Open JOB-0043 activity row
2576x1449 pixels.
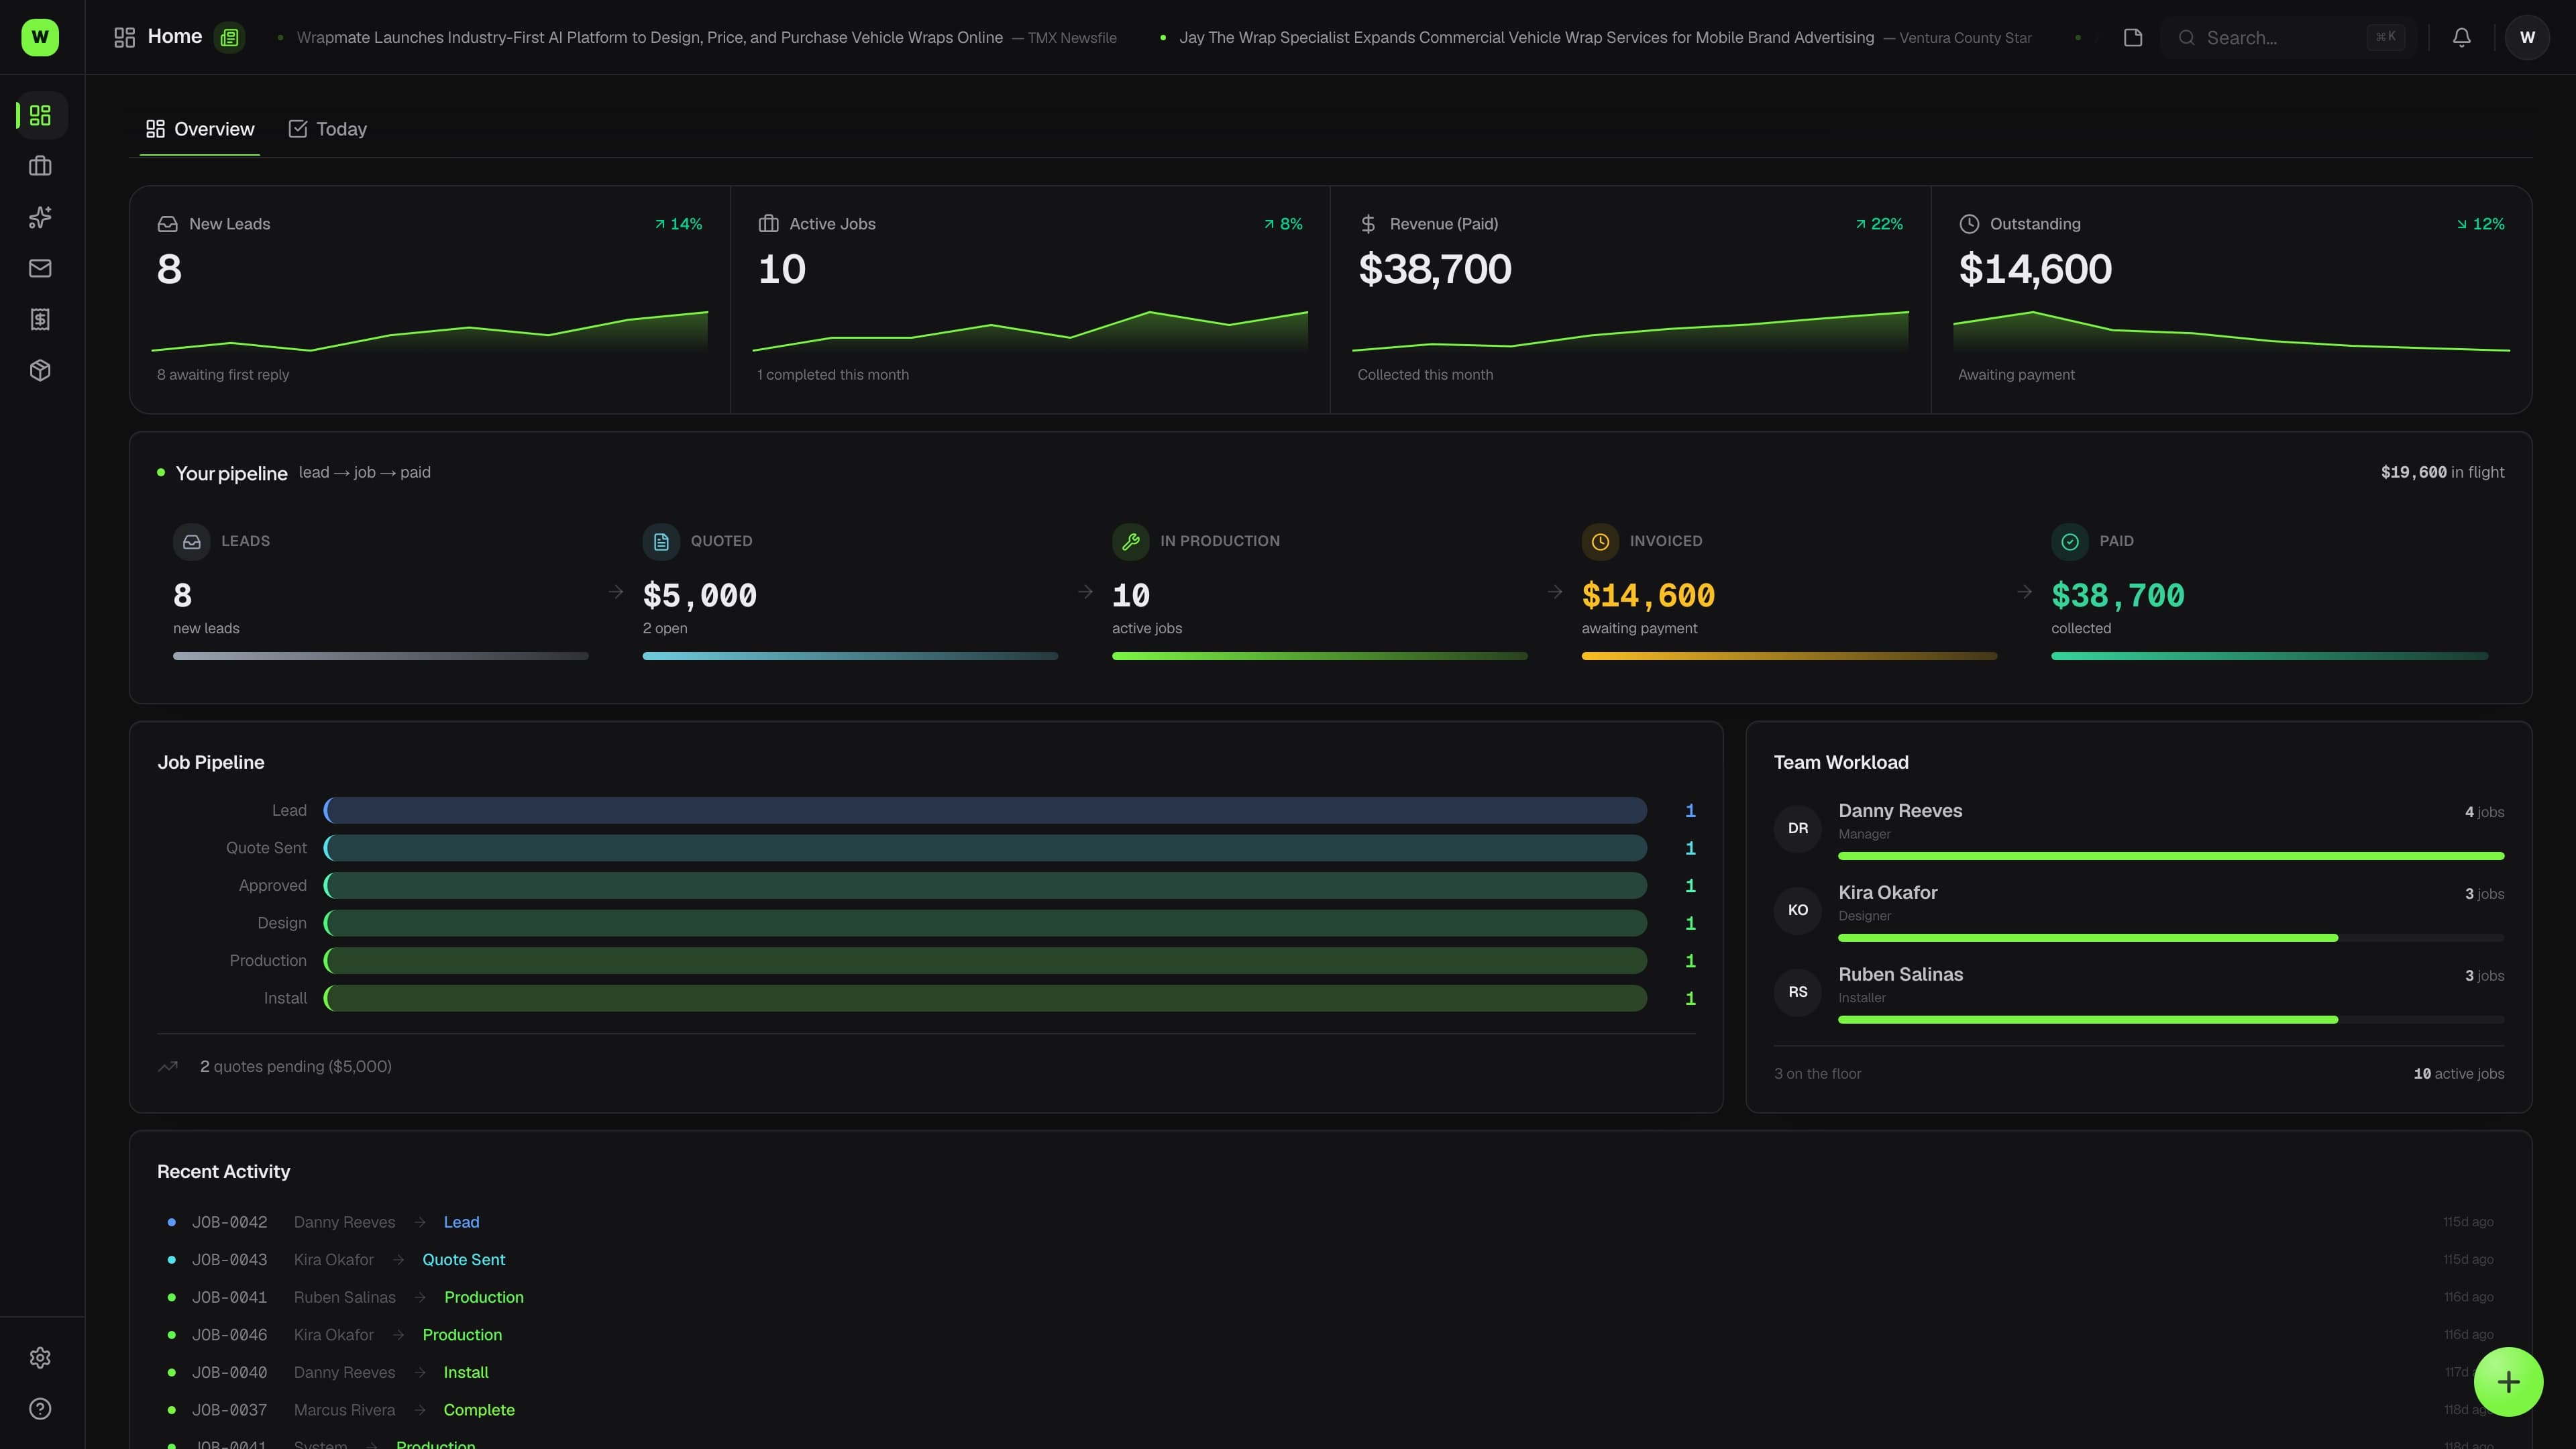pyautogui.click(x=1330, y=1260)
